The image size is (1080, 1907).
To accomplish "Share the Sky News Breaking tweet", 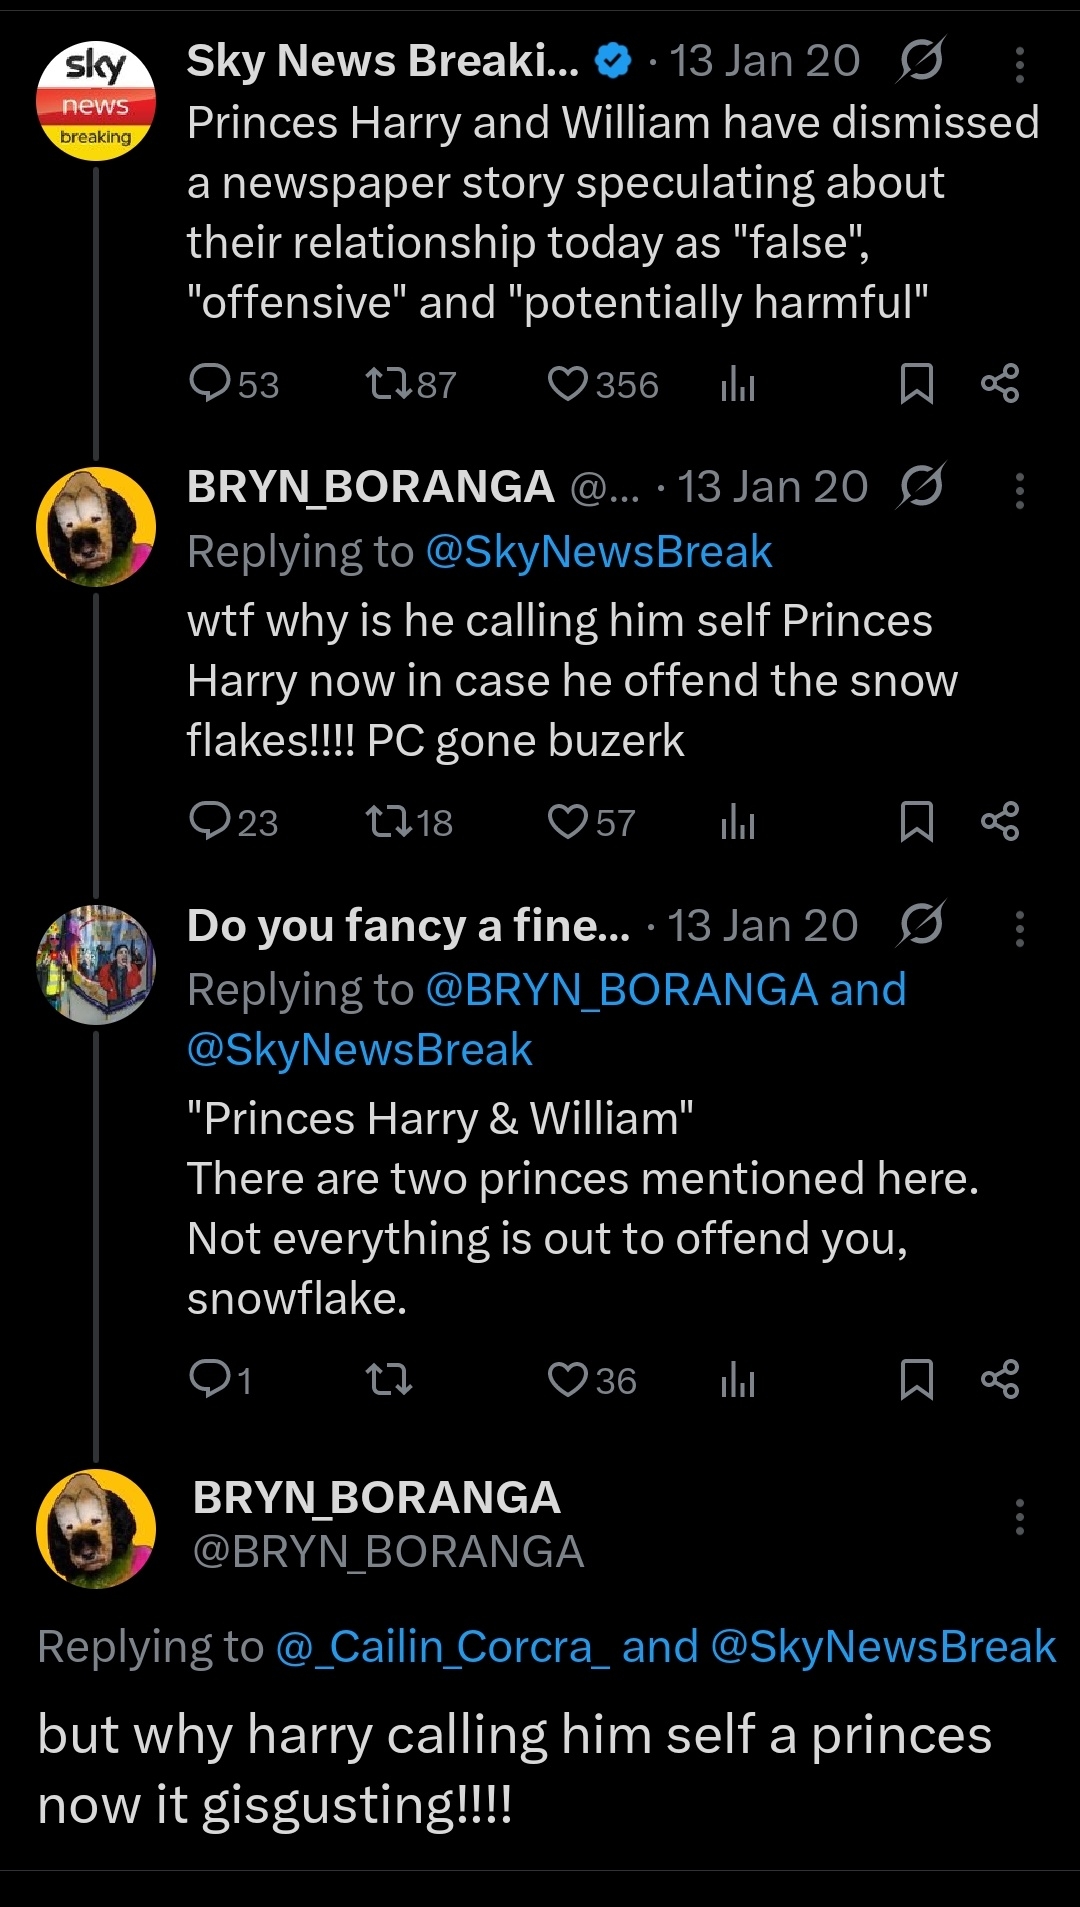I will click(1000, 384).
